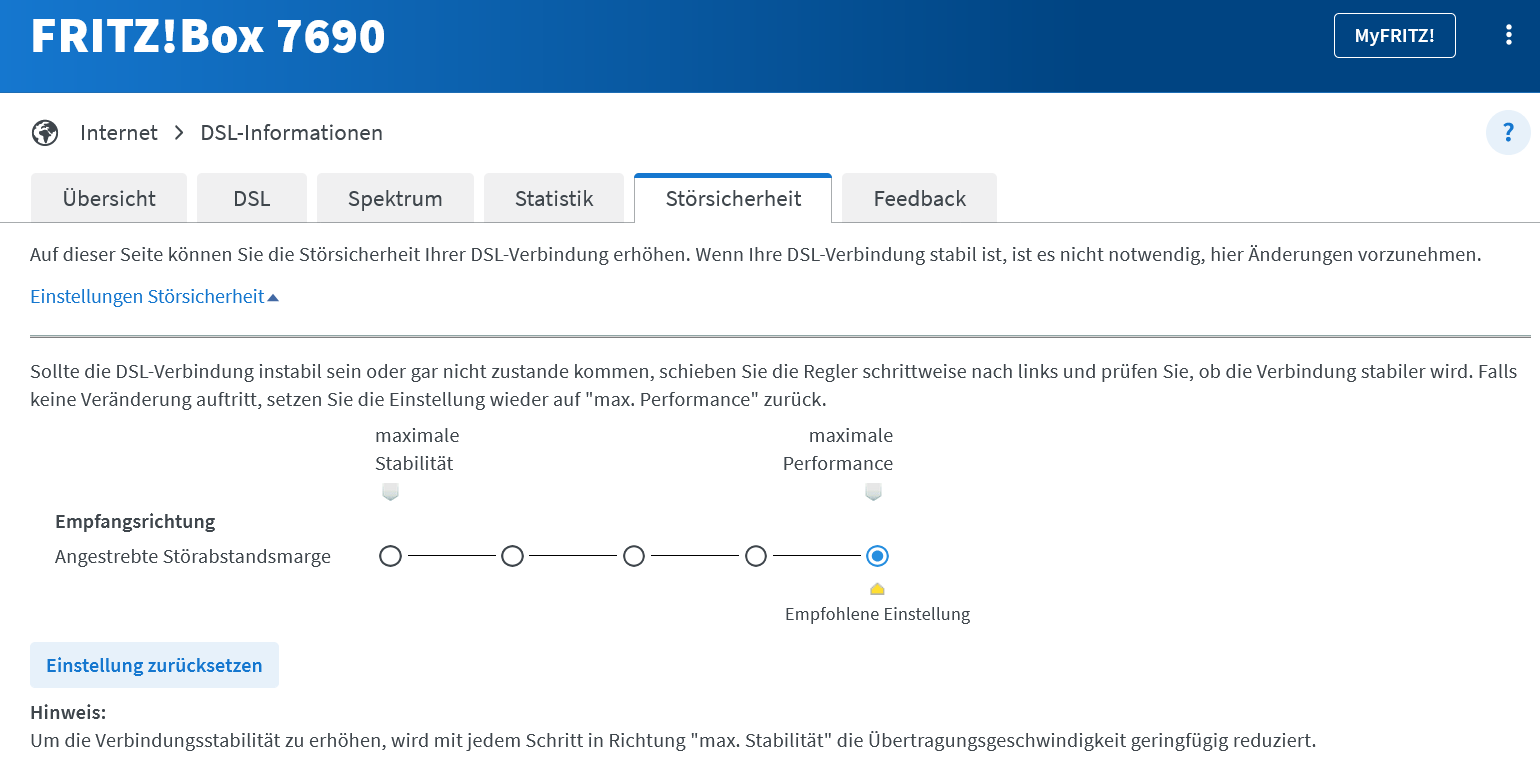The width and height of the screenshot is (1540, 765).
Task: Go to the Feedback tab
Action: [x=919, y=198]
